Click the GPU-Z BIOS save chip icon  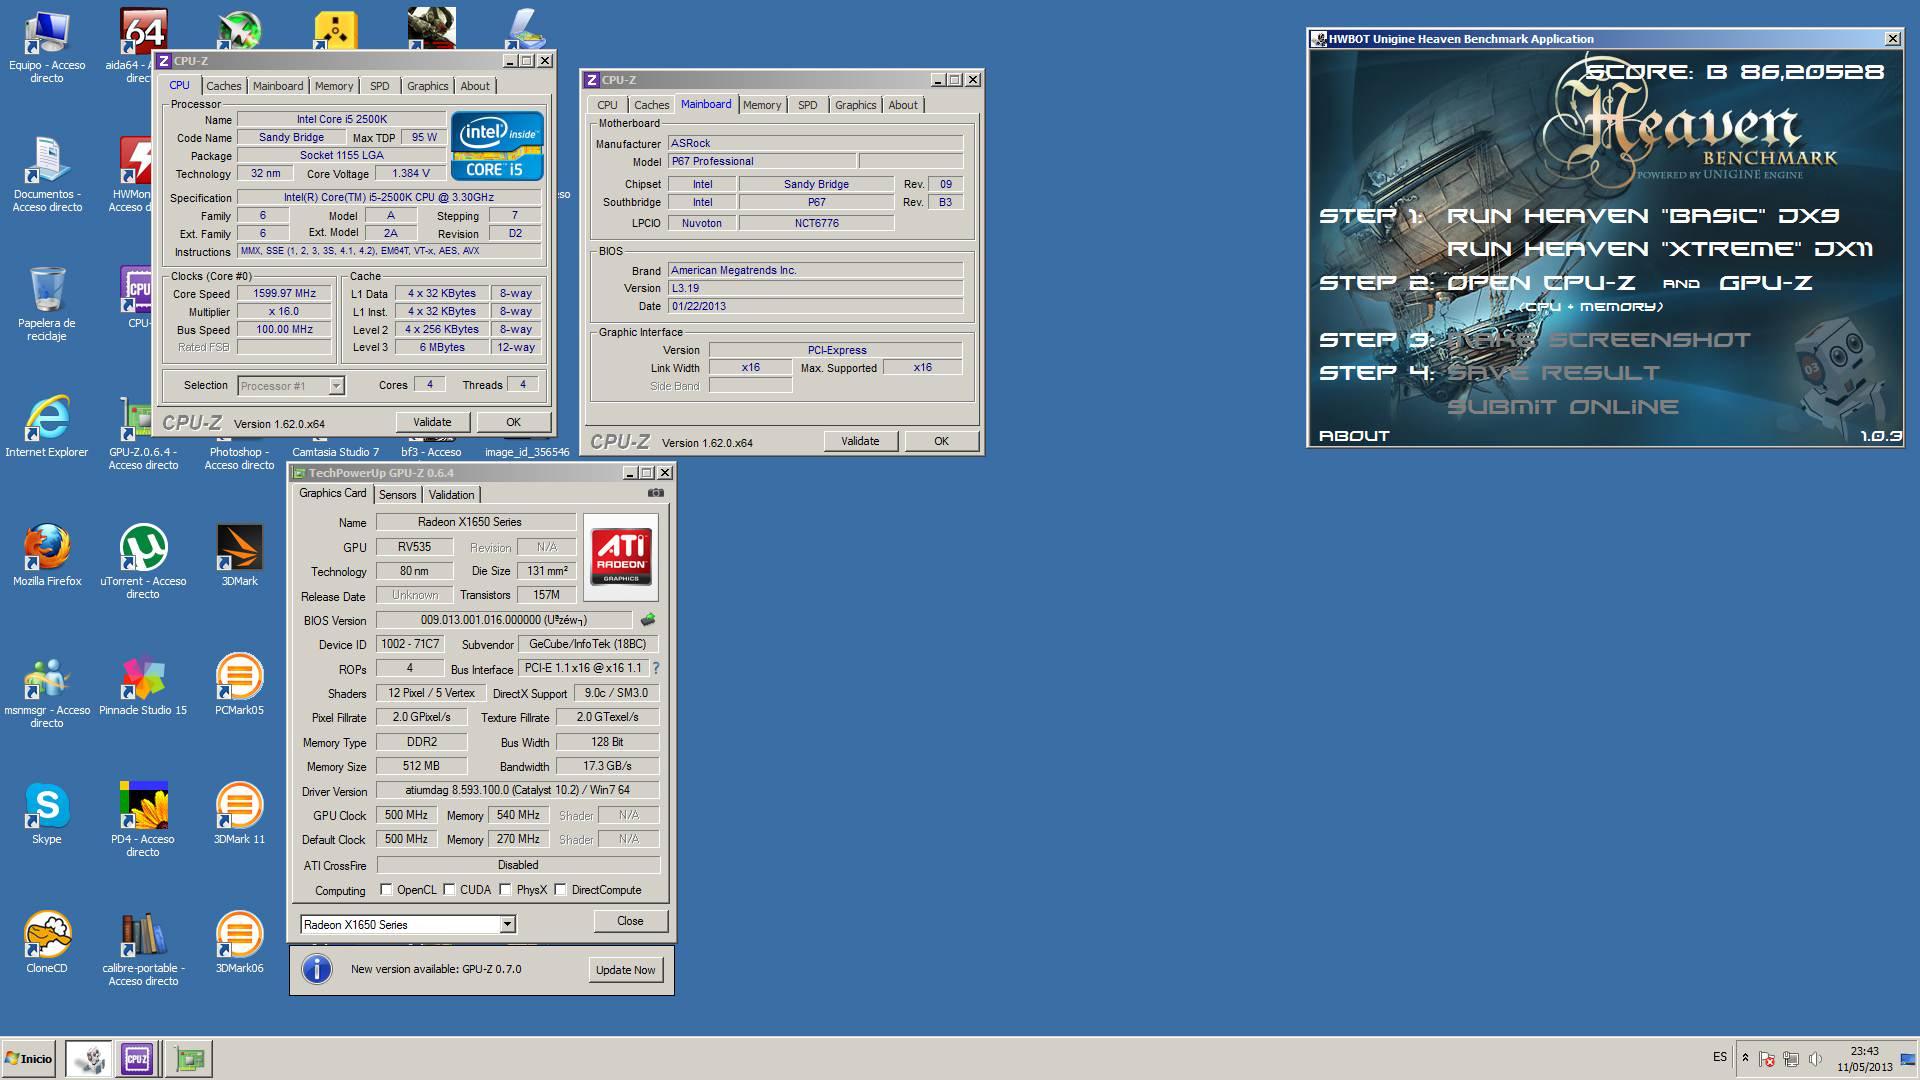pos(648,620)
